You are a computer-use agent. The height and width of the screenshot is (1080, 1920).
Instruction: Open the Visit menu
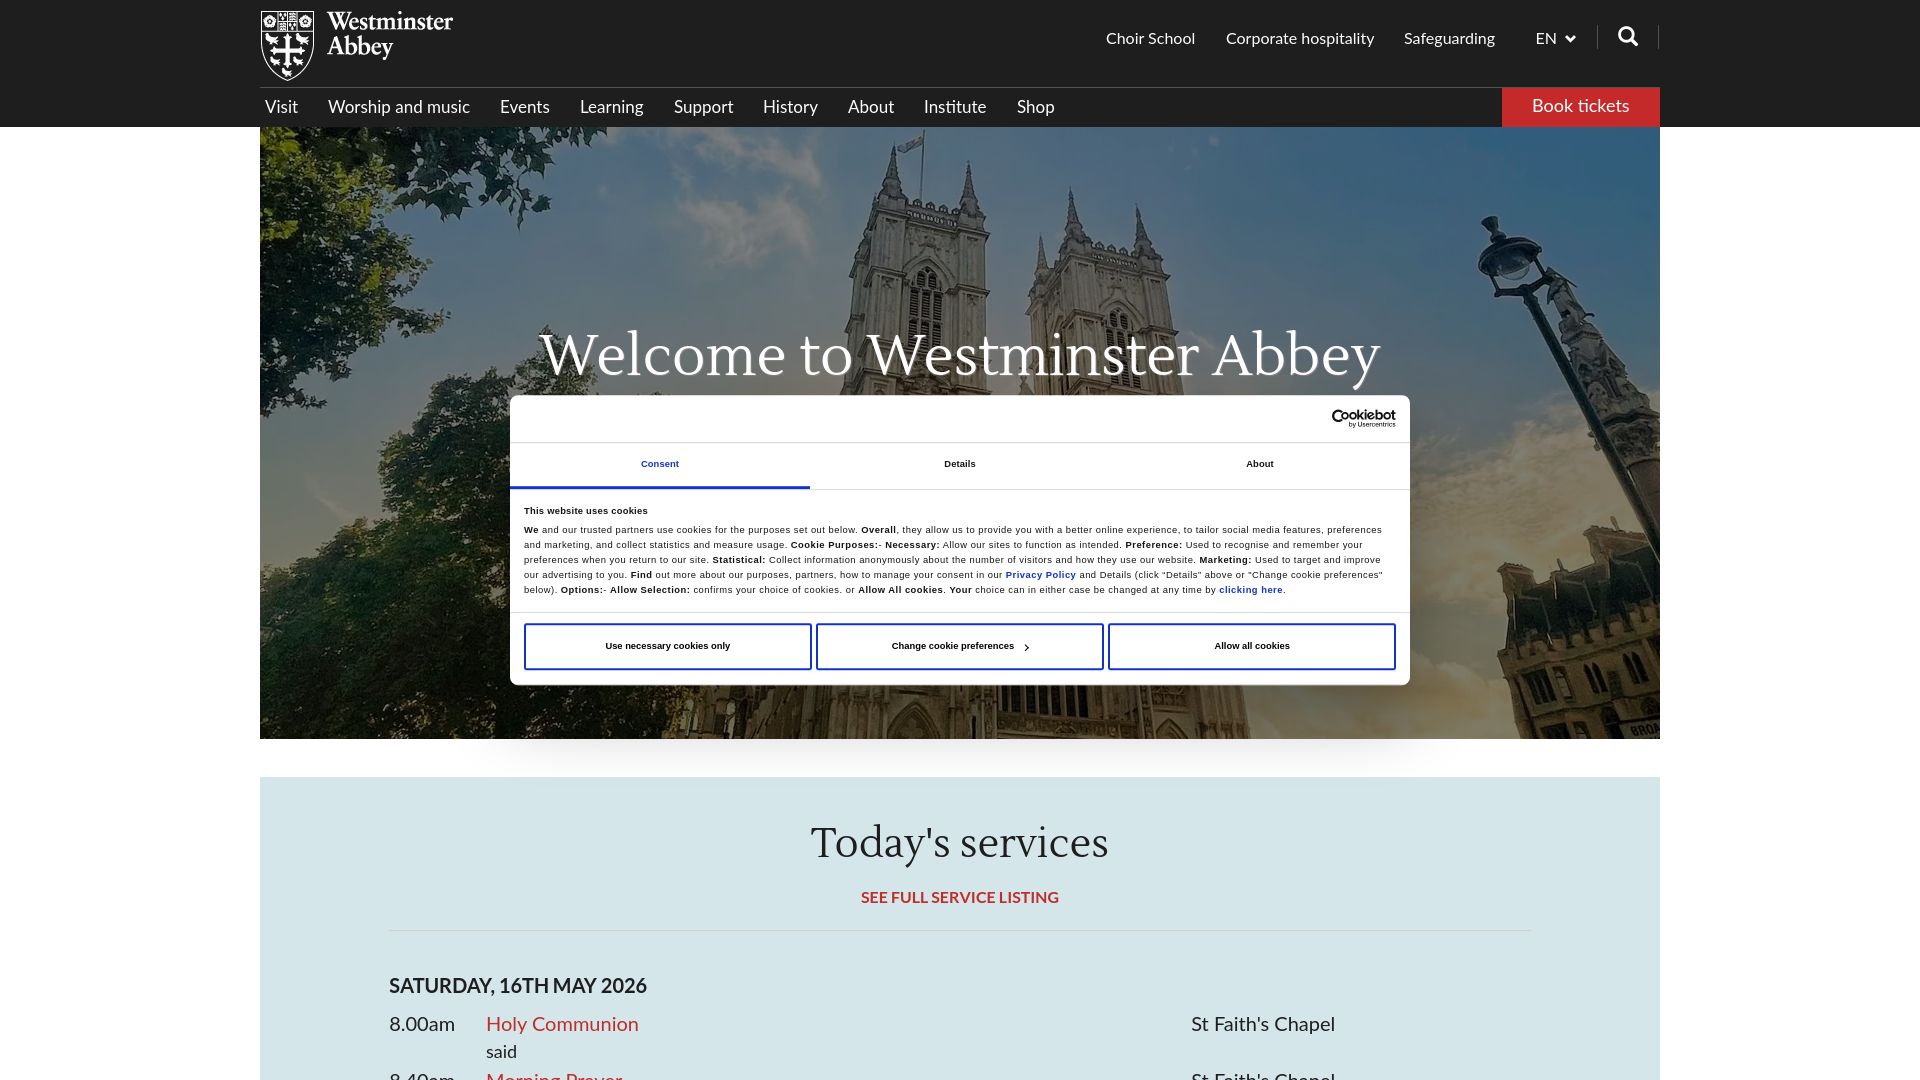(281, 107)
